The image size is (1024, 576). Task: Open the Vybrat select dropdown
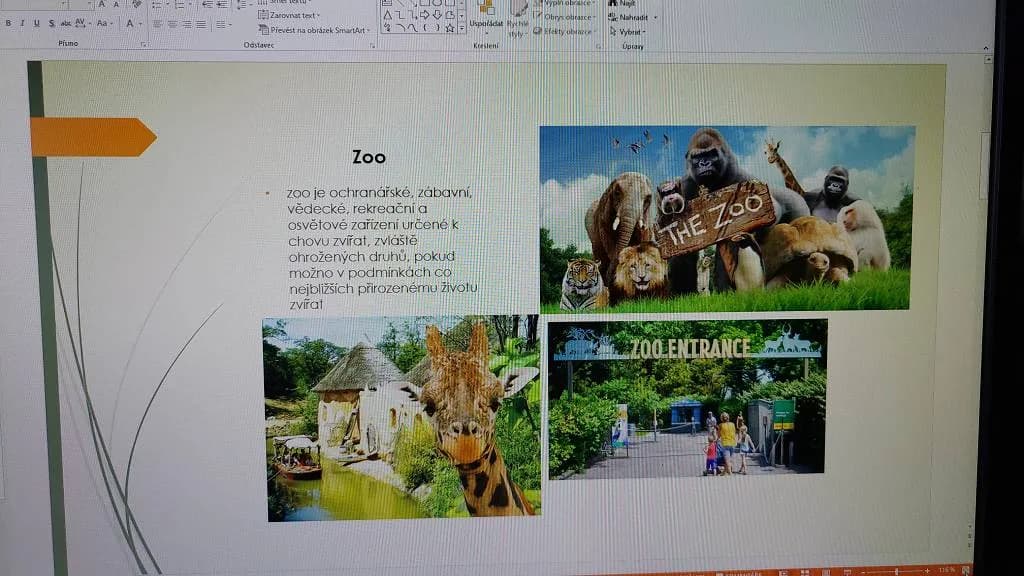(627, 31)
